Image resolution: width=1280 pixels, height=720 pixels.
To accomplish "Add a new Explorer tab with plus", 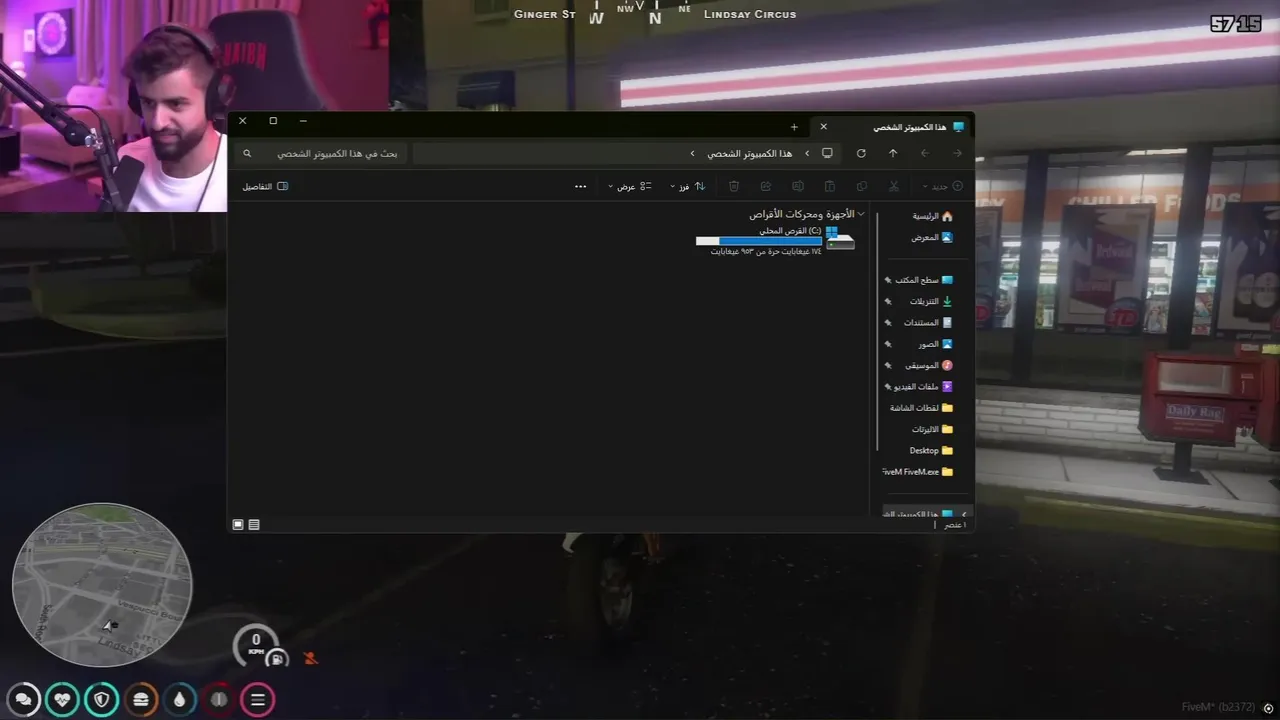I will (x=794, y=127).
